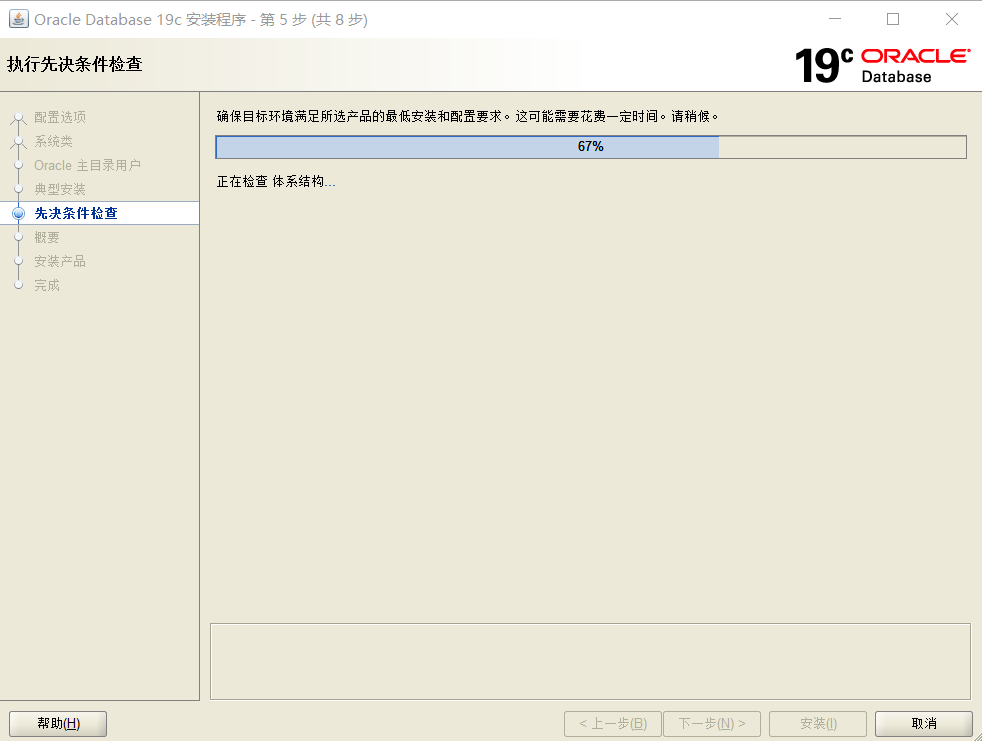Select the 完成 step in sidebar
The height and width of the screenshot is (741, 982).
point(47,285)
